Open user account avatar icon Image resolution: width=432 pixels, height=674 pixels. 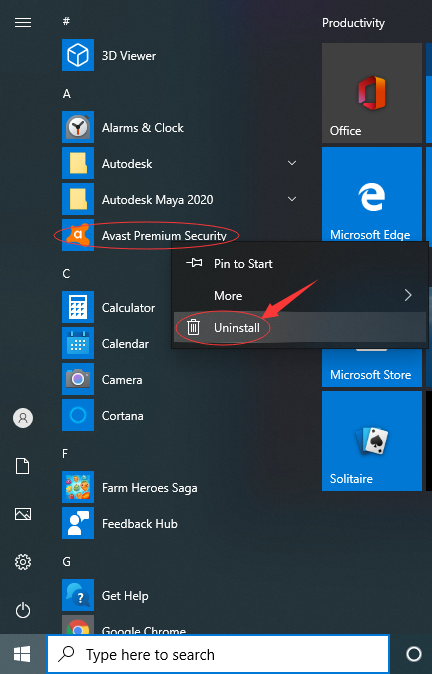(23, 418)
